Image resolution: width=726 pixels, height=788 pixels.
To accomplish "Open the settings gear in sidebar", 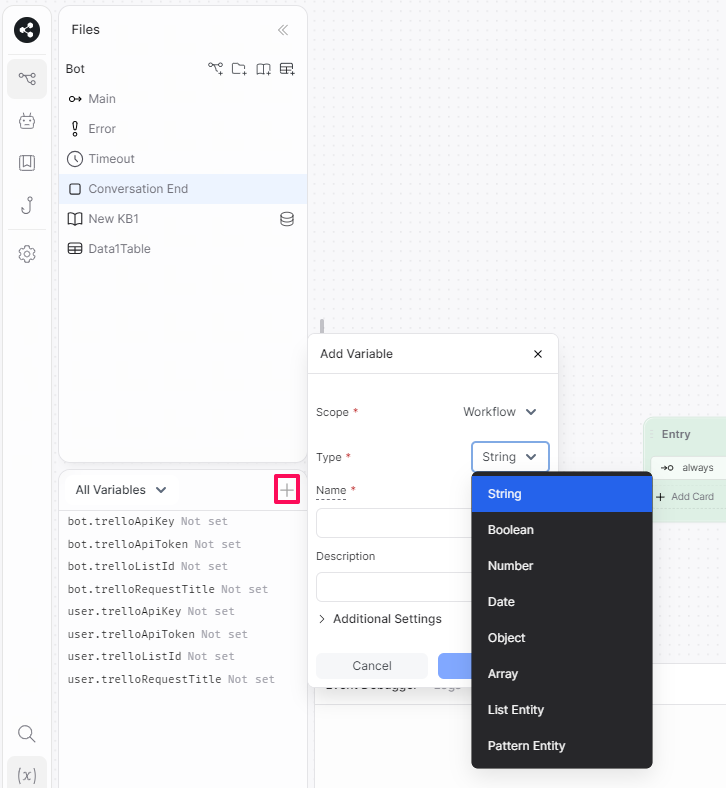I will pos(27,255).
